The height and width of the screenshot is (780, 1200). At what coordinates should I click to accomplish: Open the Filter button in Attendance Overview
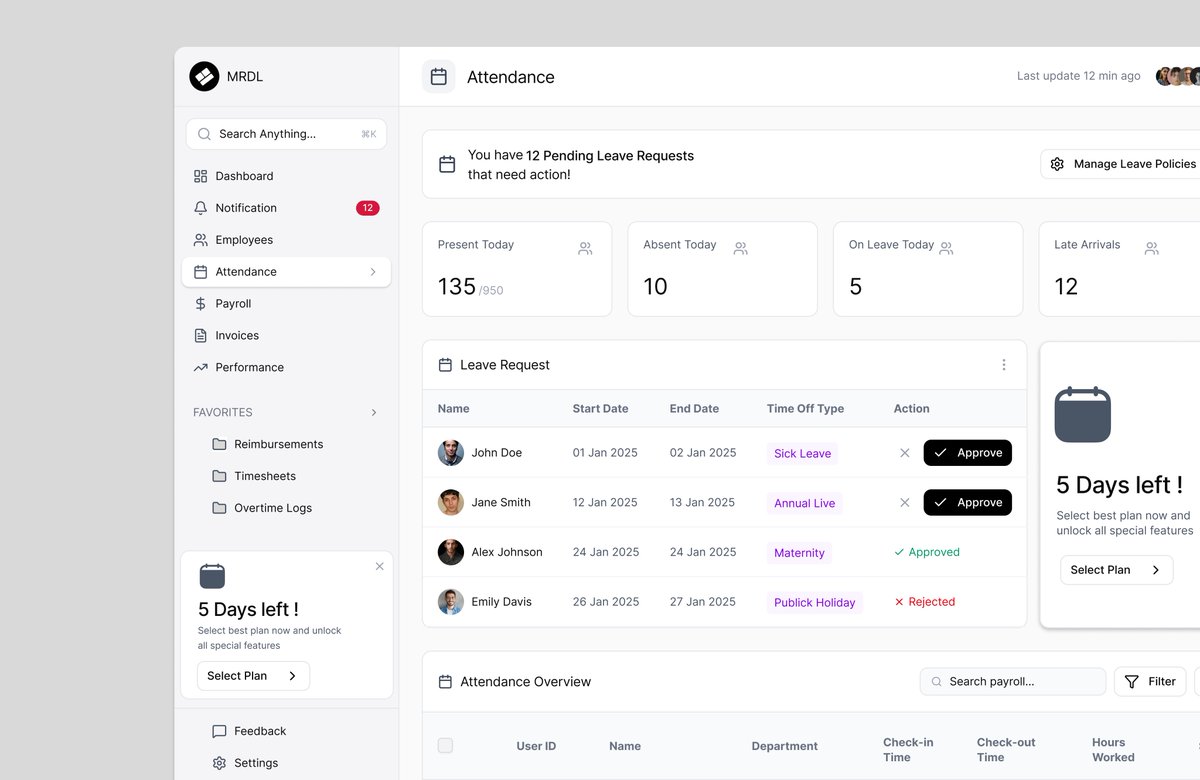[1150, 682]
